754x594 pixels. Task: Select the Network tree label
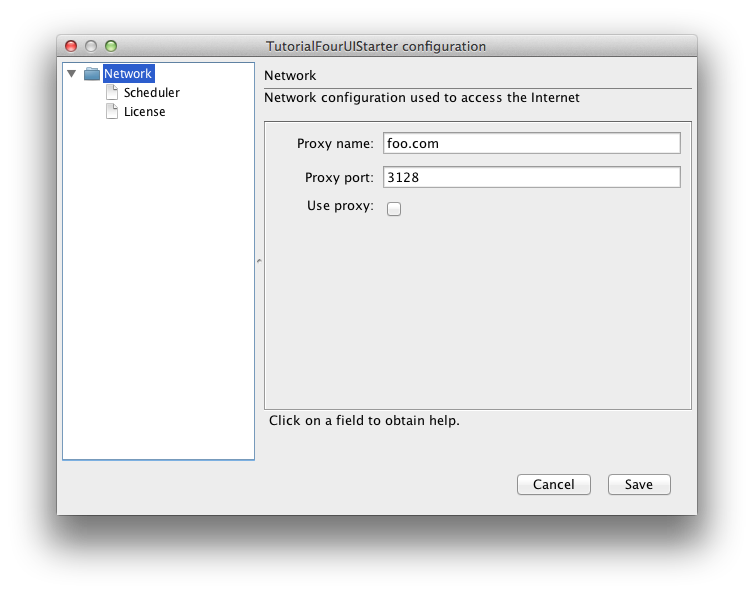point(128,74)
